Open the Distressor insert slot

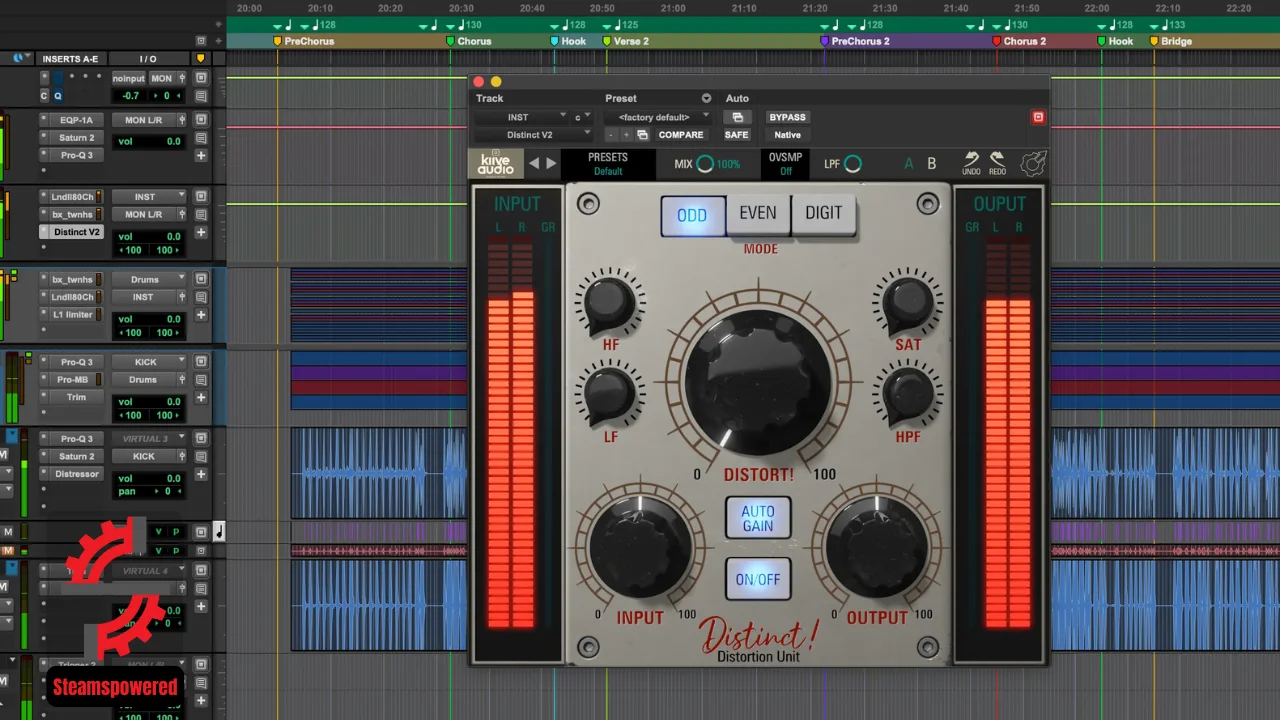pyautogui.click(x=72, y=474)
